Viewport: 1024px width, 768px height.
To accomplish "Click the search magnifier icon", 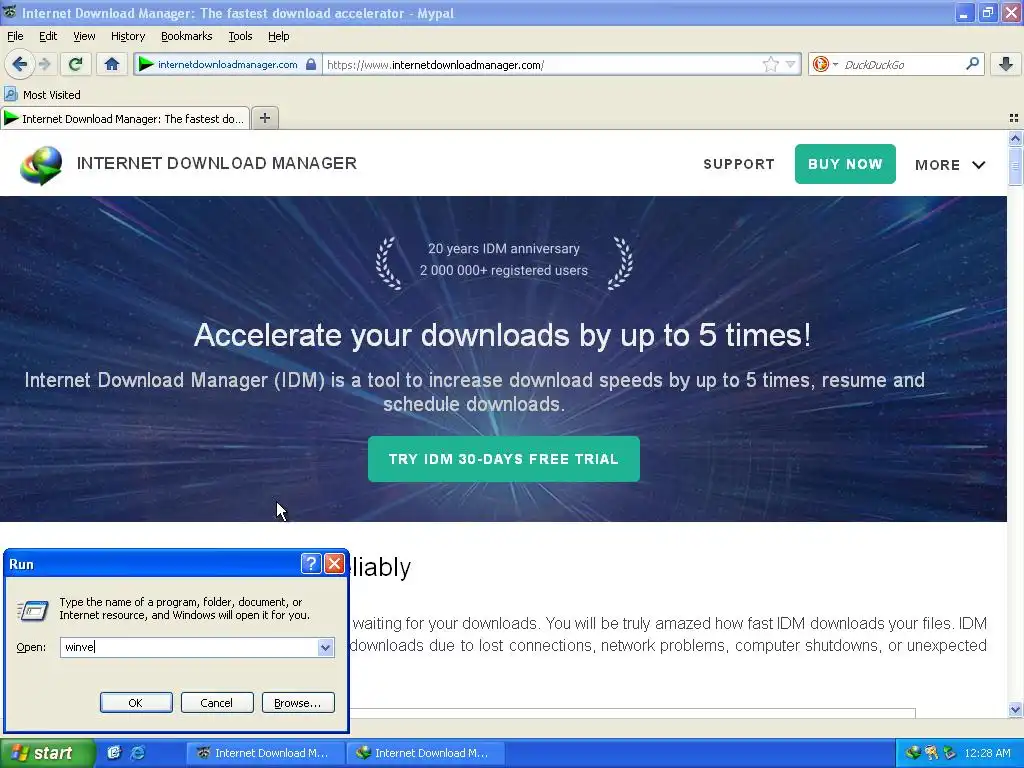I will point(972,63).
